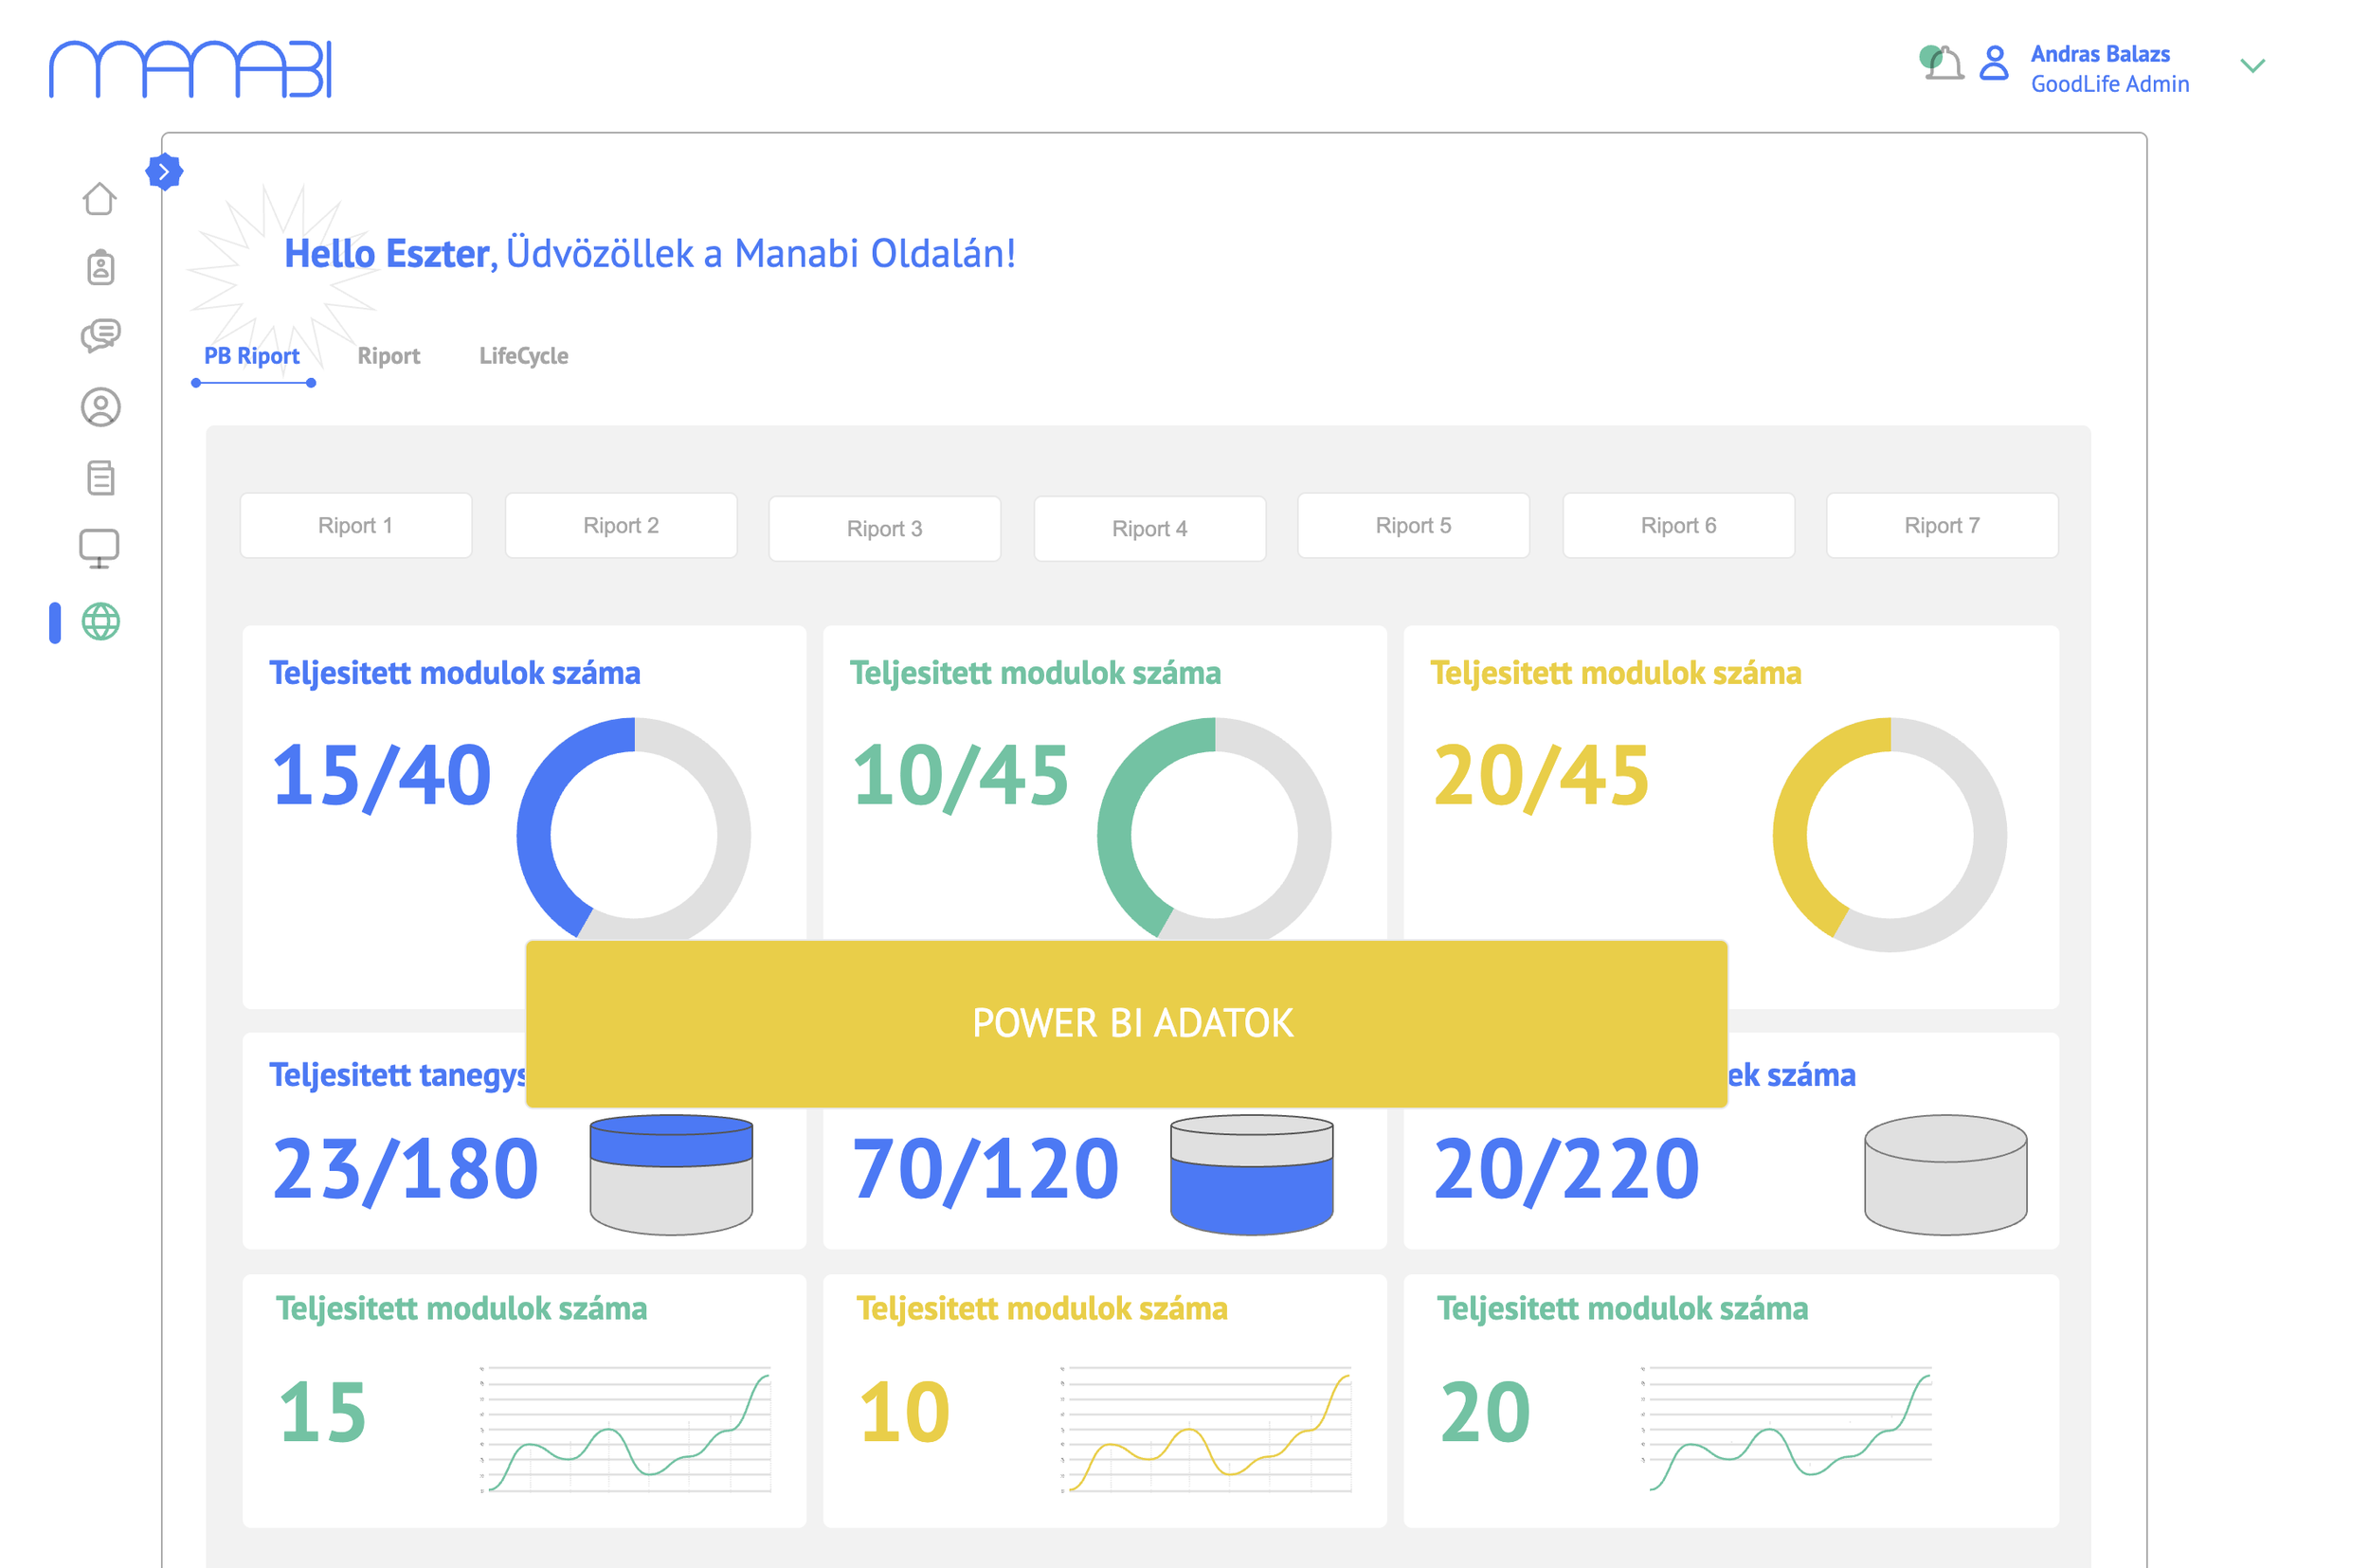Click the Riport 1 button

coord(355,525)
